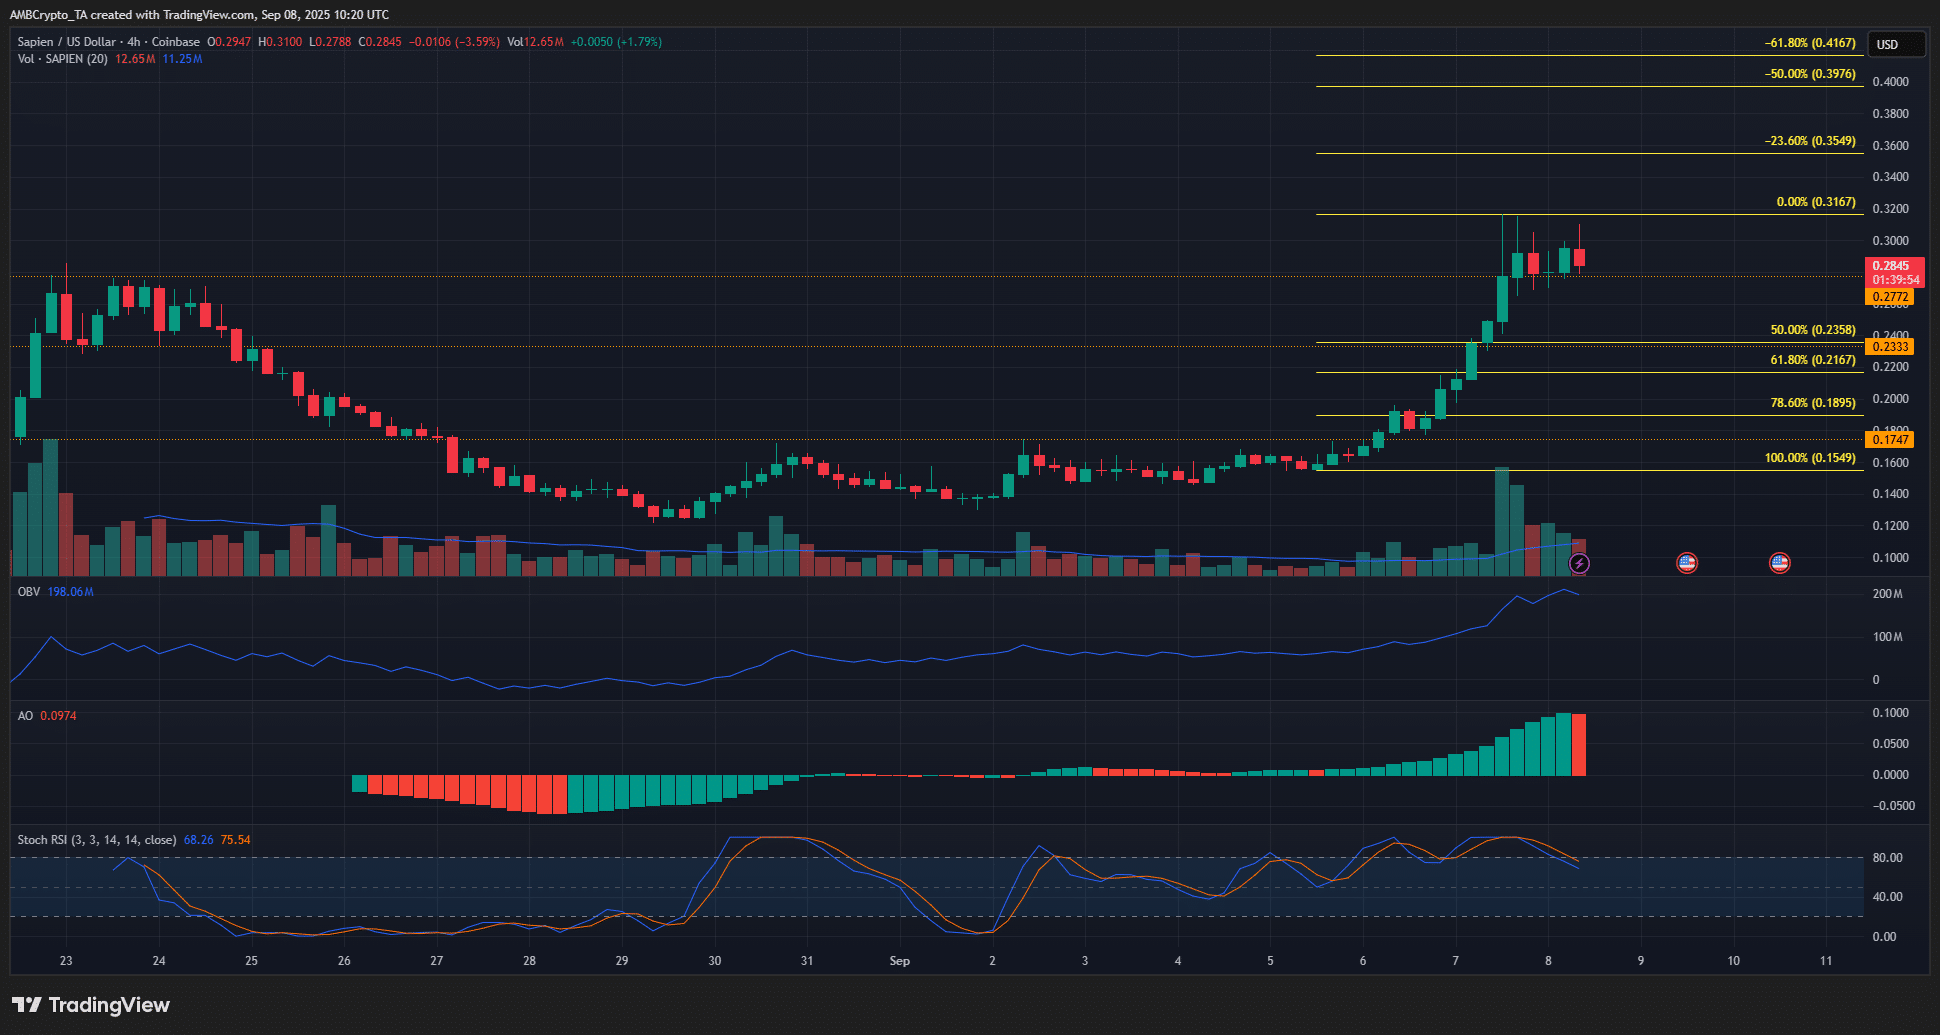Toggle the USD currency display button

point(1896,44)
